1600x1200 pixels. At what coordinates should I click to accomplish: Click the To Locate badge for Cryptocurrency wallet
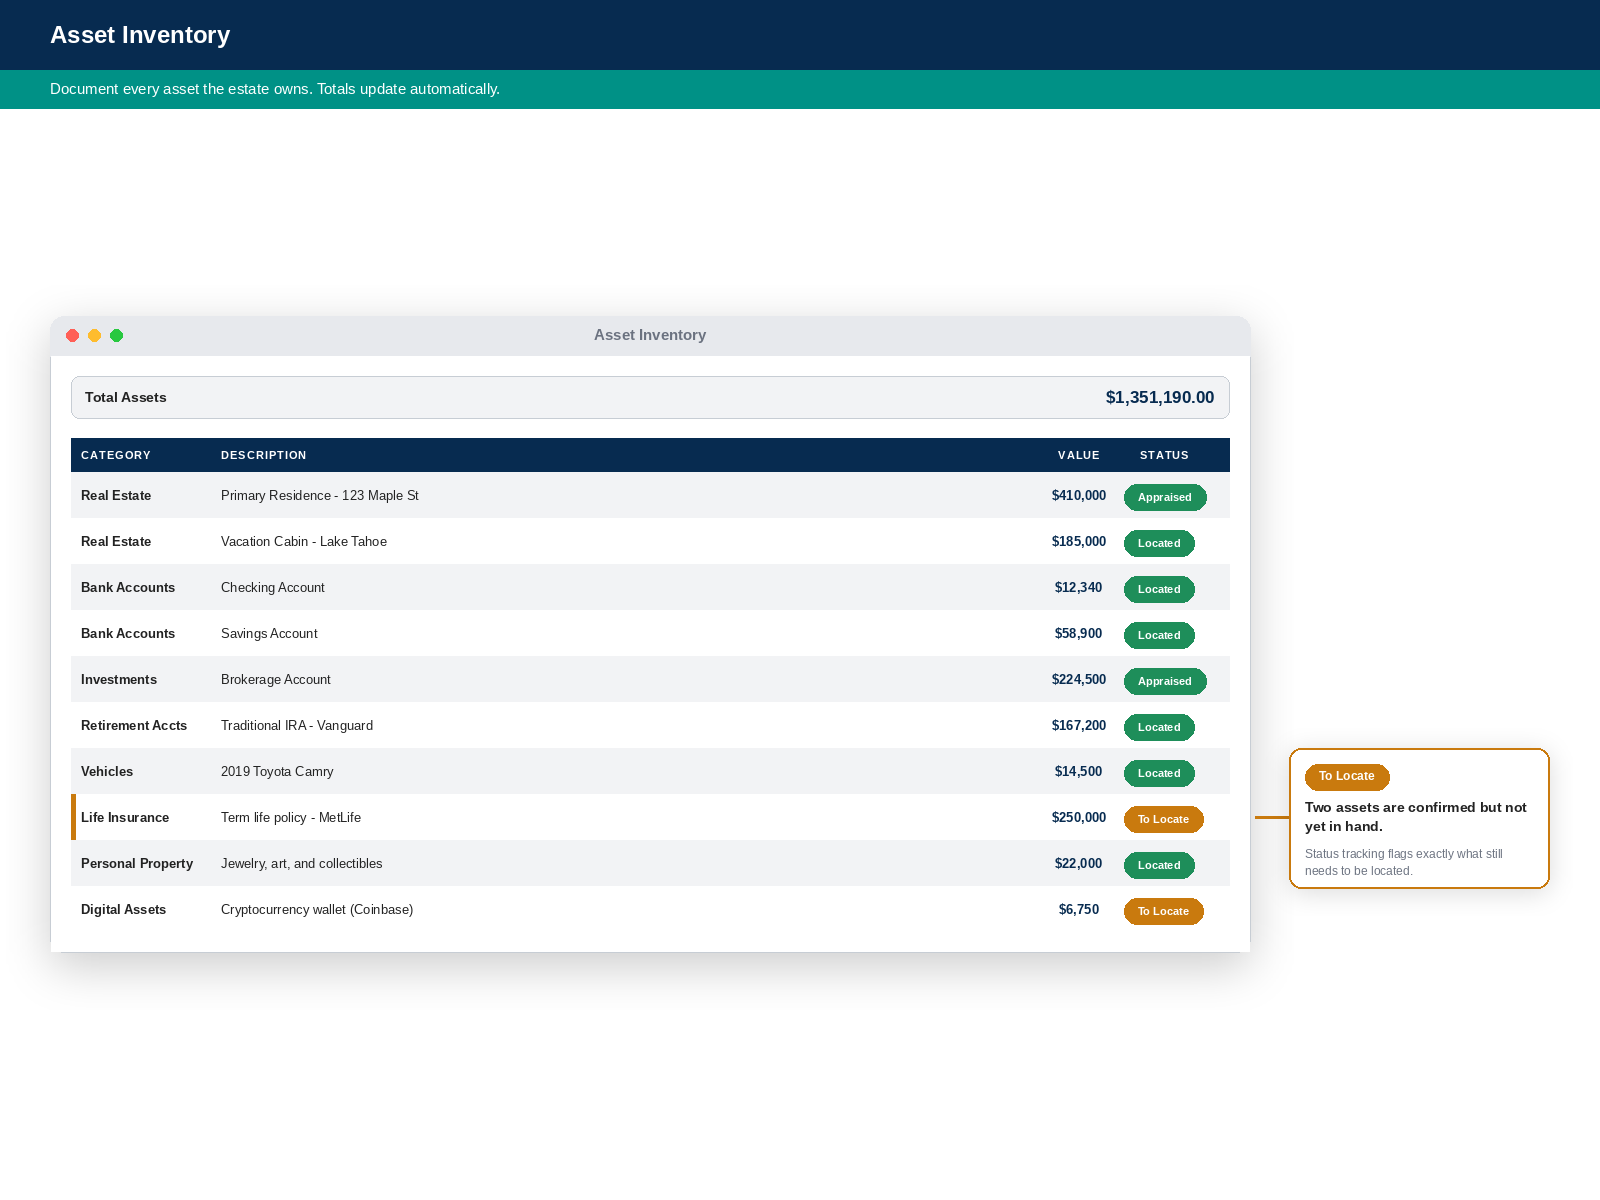coord(1163,911)
